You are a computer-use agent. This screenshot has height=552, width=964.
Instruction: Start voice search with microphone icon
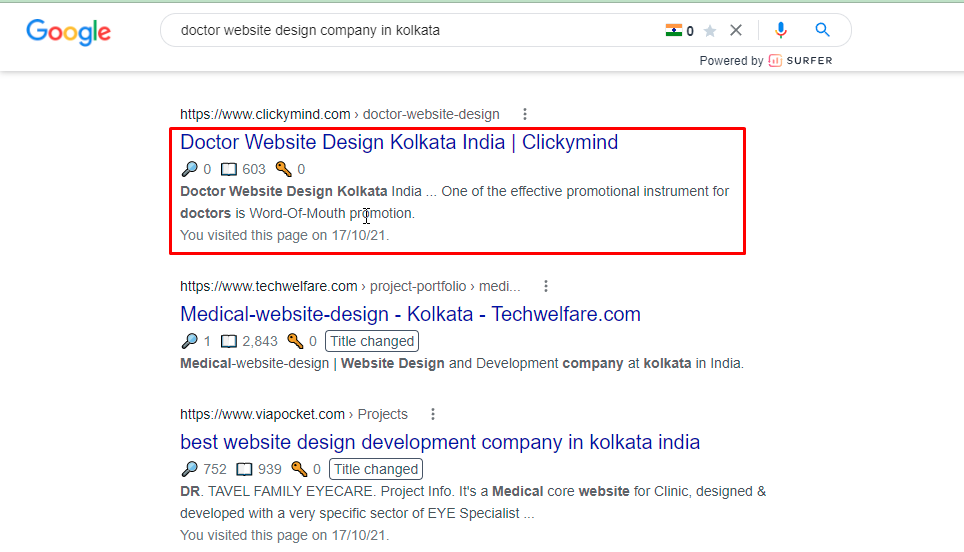click(782, 31)
